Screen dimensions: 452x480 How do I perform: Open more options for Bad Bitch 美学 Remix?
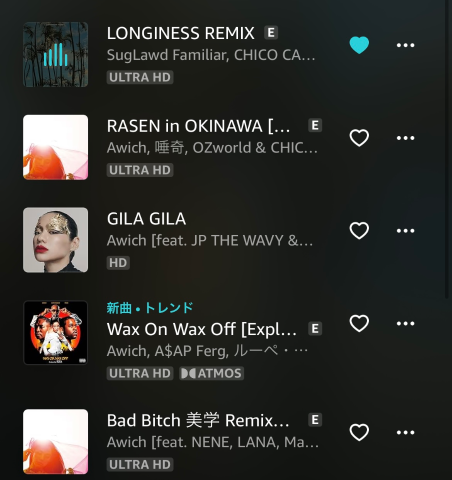pyautogui.click(x=405, y=432)
